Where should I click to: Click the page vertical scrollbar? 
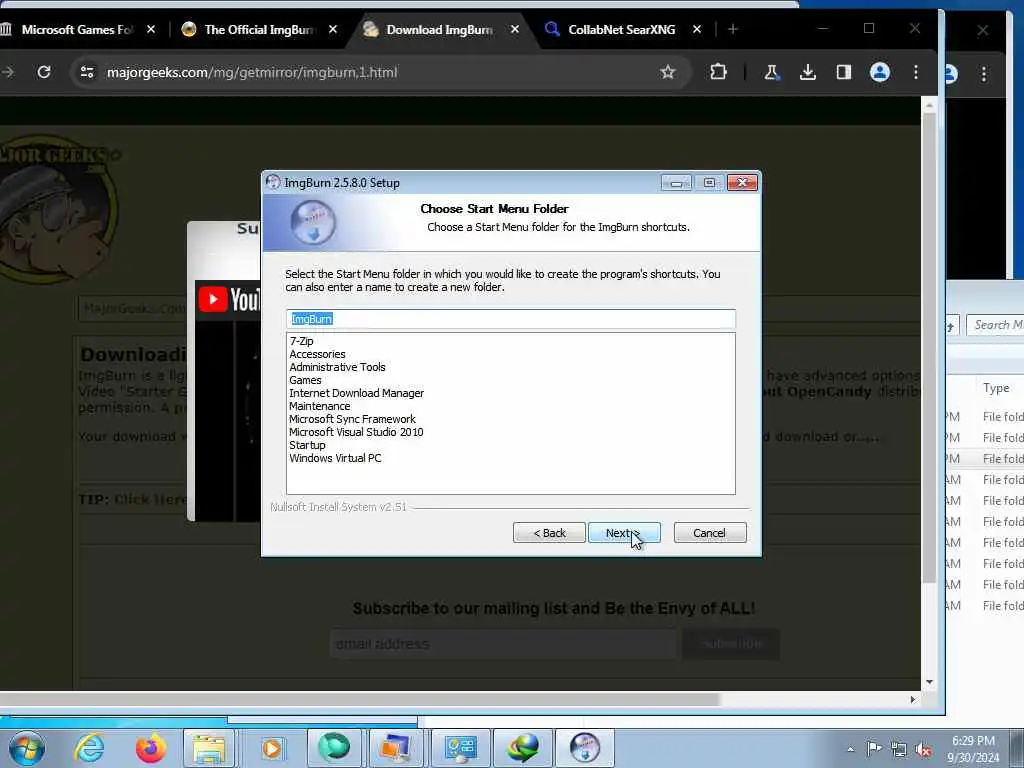pyautogui.click(x=929, y=346)
